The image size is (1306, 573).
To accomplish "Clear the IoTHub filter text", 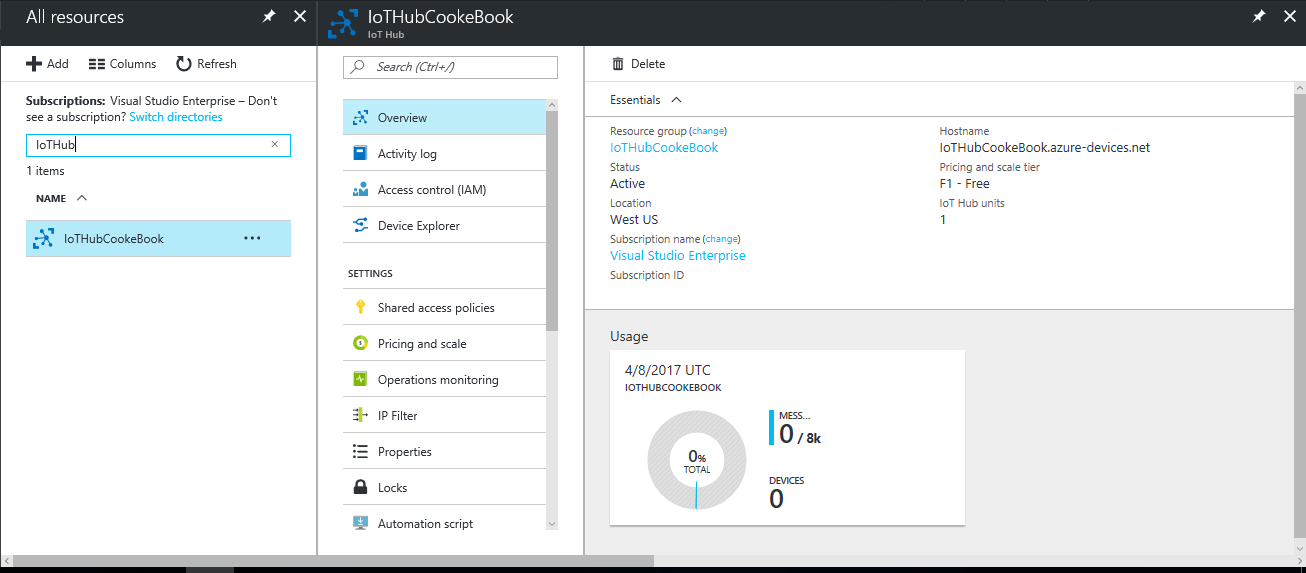I will [275, 145].
